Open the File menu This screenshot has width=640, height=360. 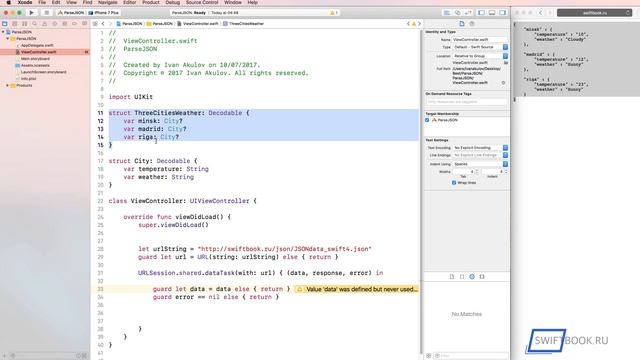42,2
